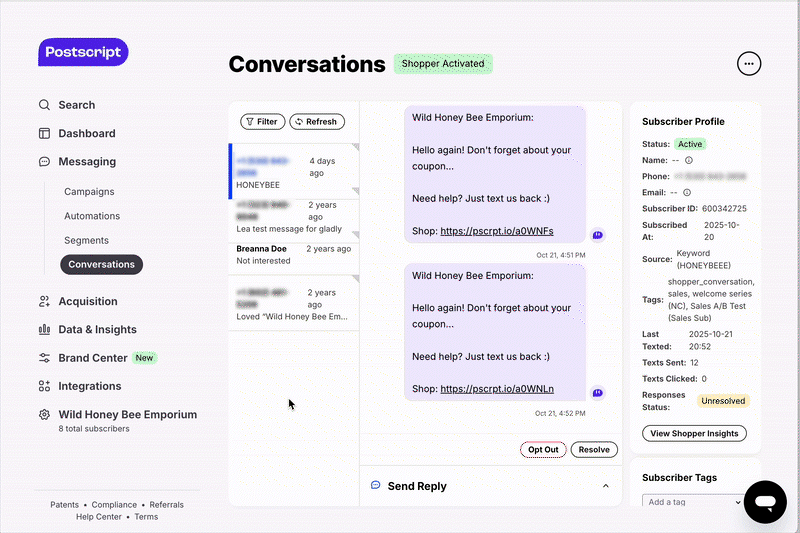Open Automations under Messaging
The image size is (800, 533).
[x=92, y=216]
